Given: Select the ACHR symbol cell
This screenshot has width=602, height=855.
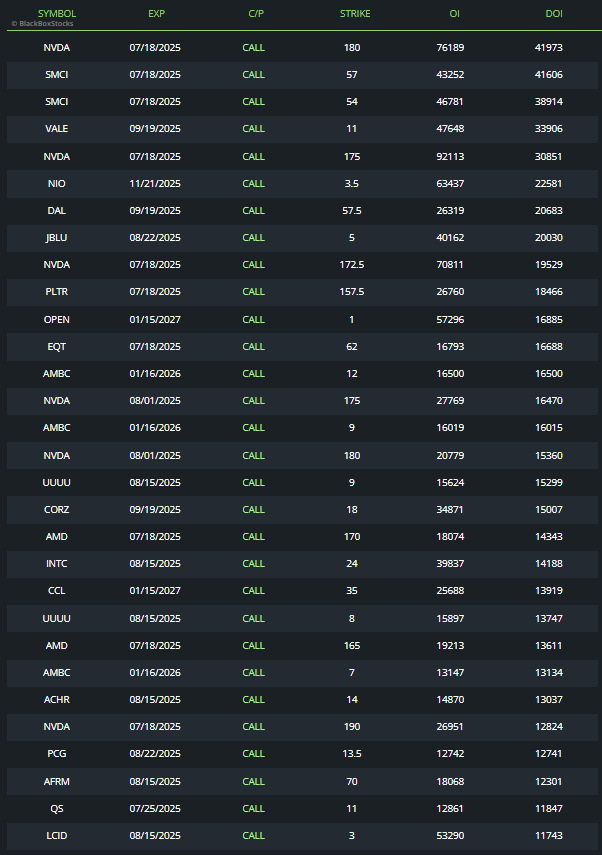Looking at the screenshot, I should click(57, 700).
